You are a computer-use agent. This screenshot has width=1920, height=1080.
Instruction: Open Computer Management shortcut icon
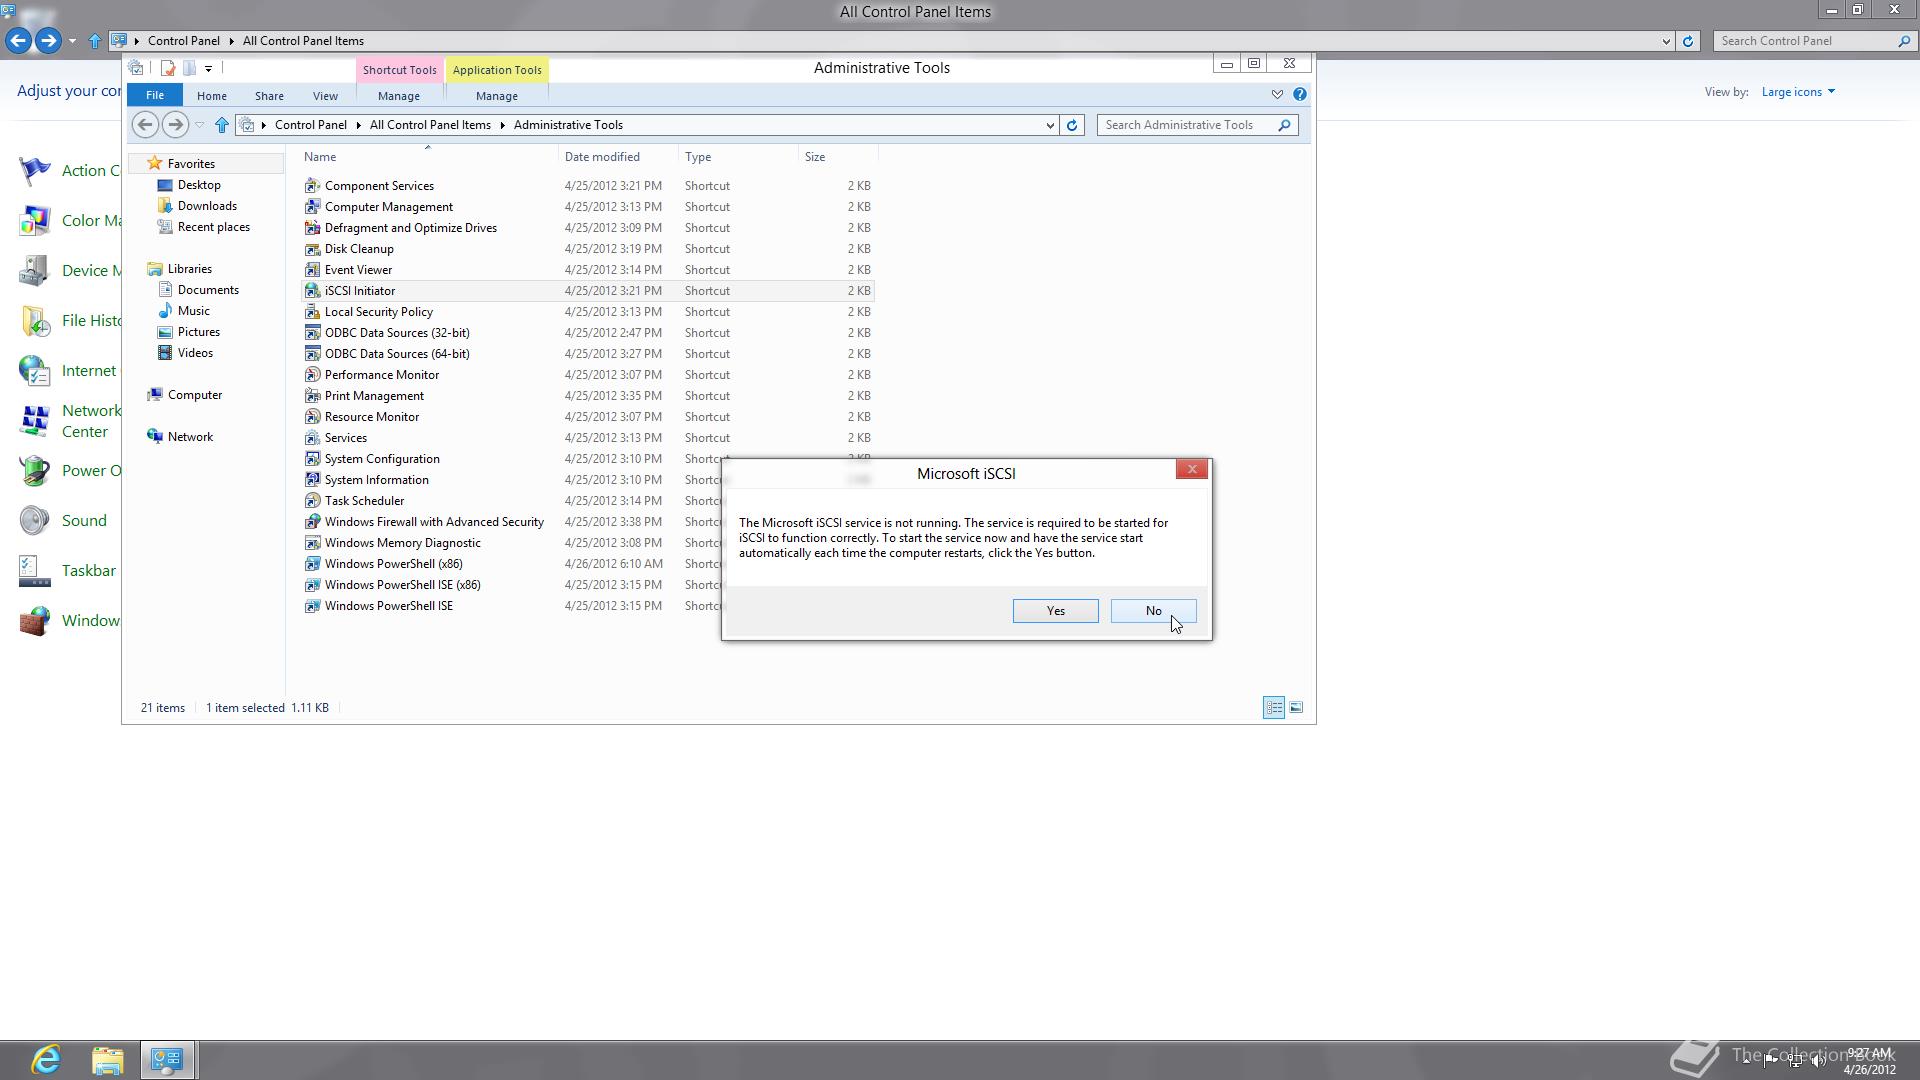tap(312, 207)
